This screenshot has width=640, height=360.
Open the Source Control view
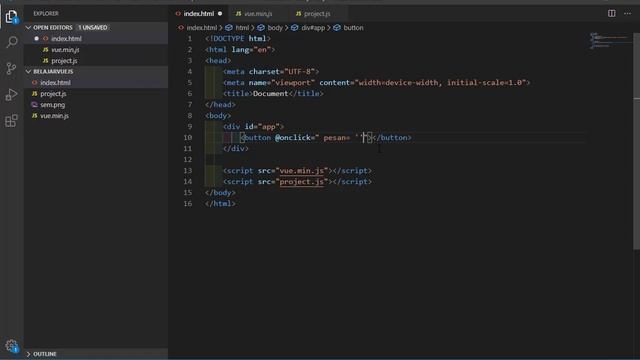[x=12, y=68]
